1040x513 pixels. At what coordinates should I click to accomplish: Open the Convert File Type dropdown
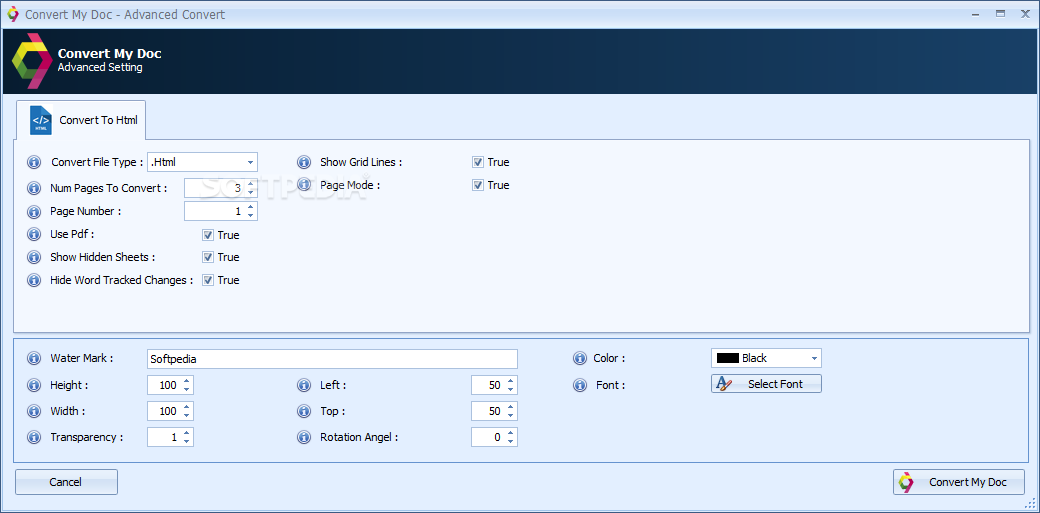click(x=250, y=162)
